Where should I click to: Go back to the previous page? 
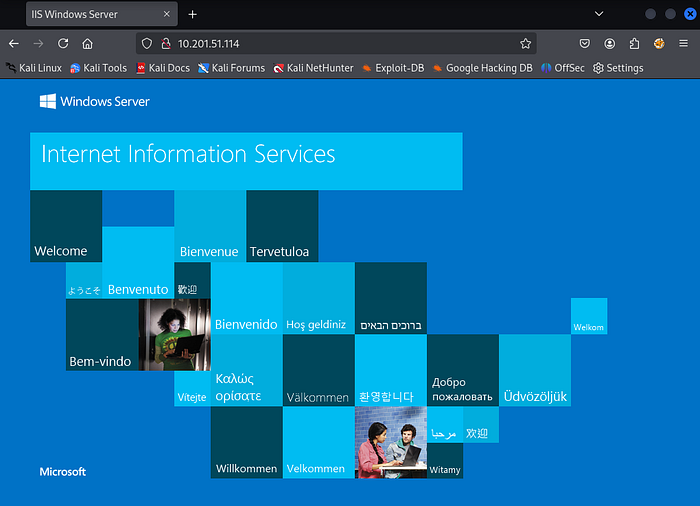click(x=14, y=44)
